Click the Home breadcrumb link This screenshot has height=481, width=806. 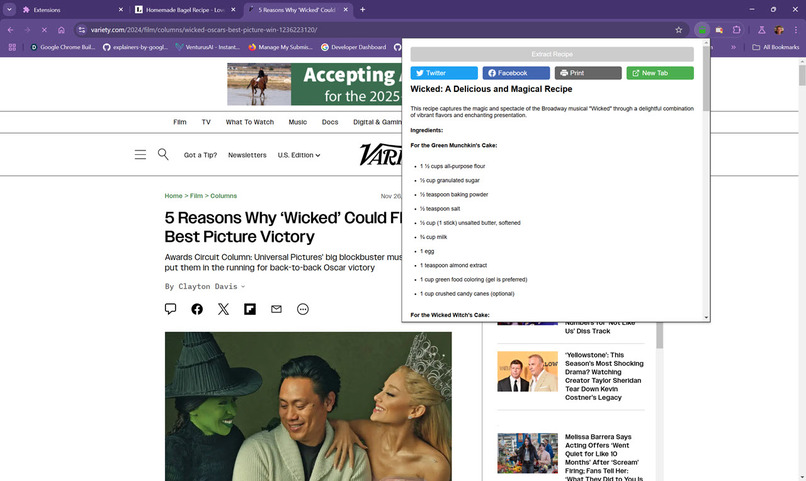(173, 196)
